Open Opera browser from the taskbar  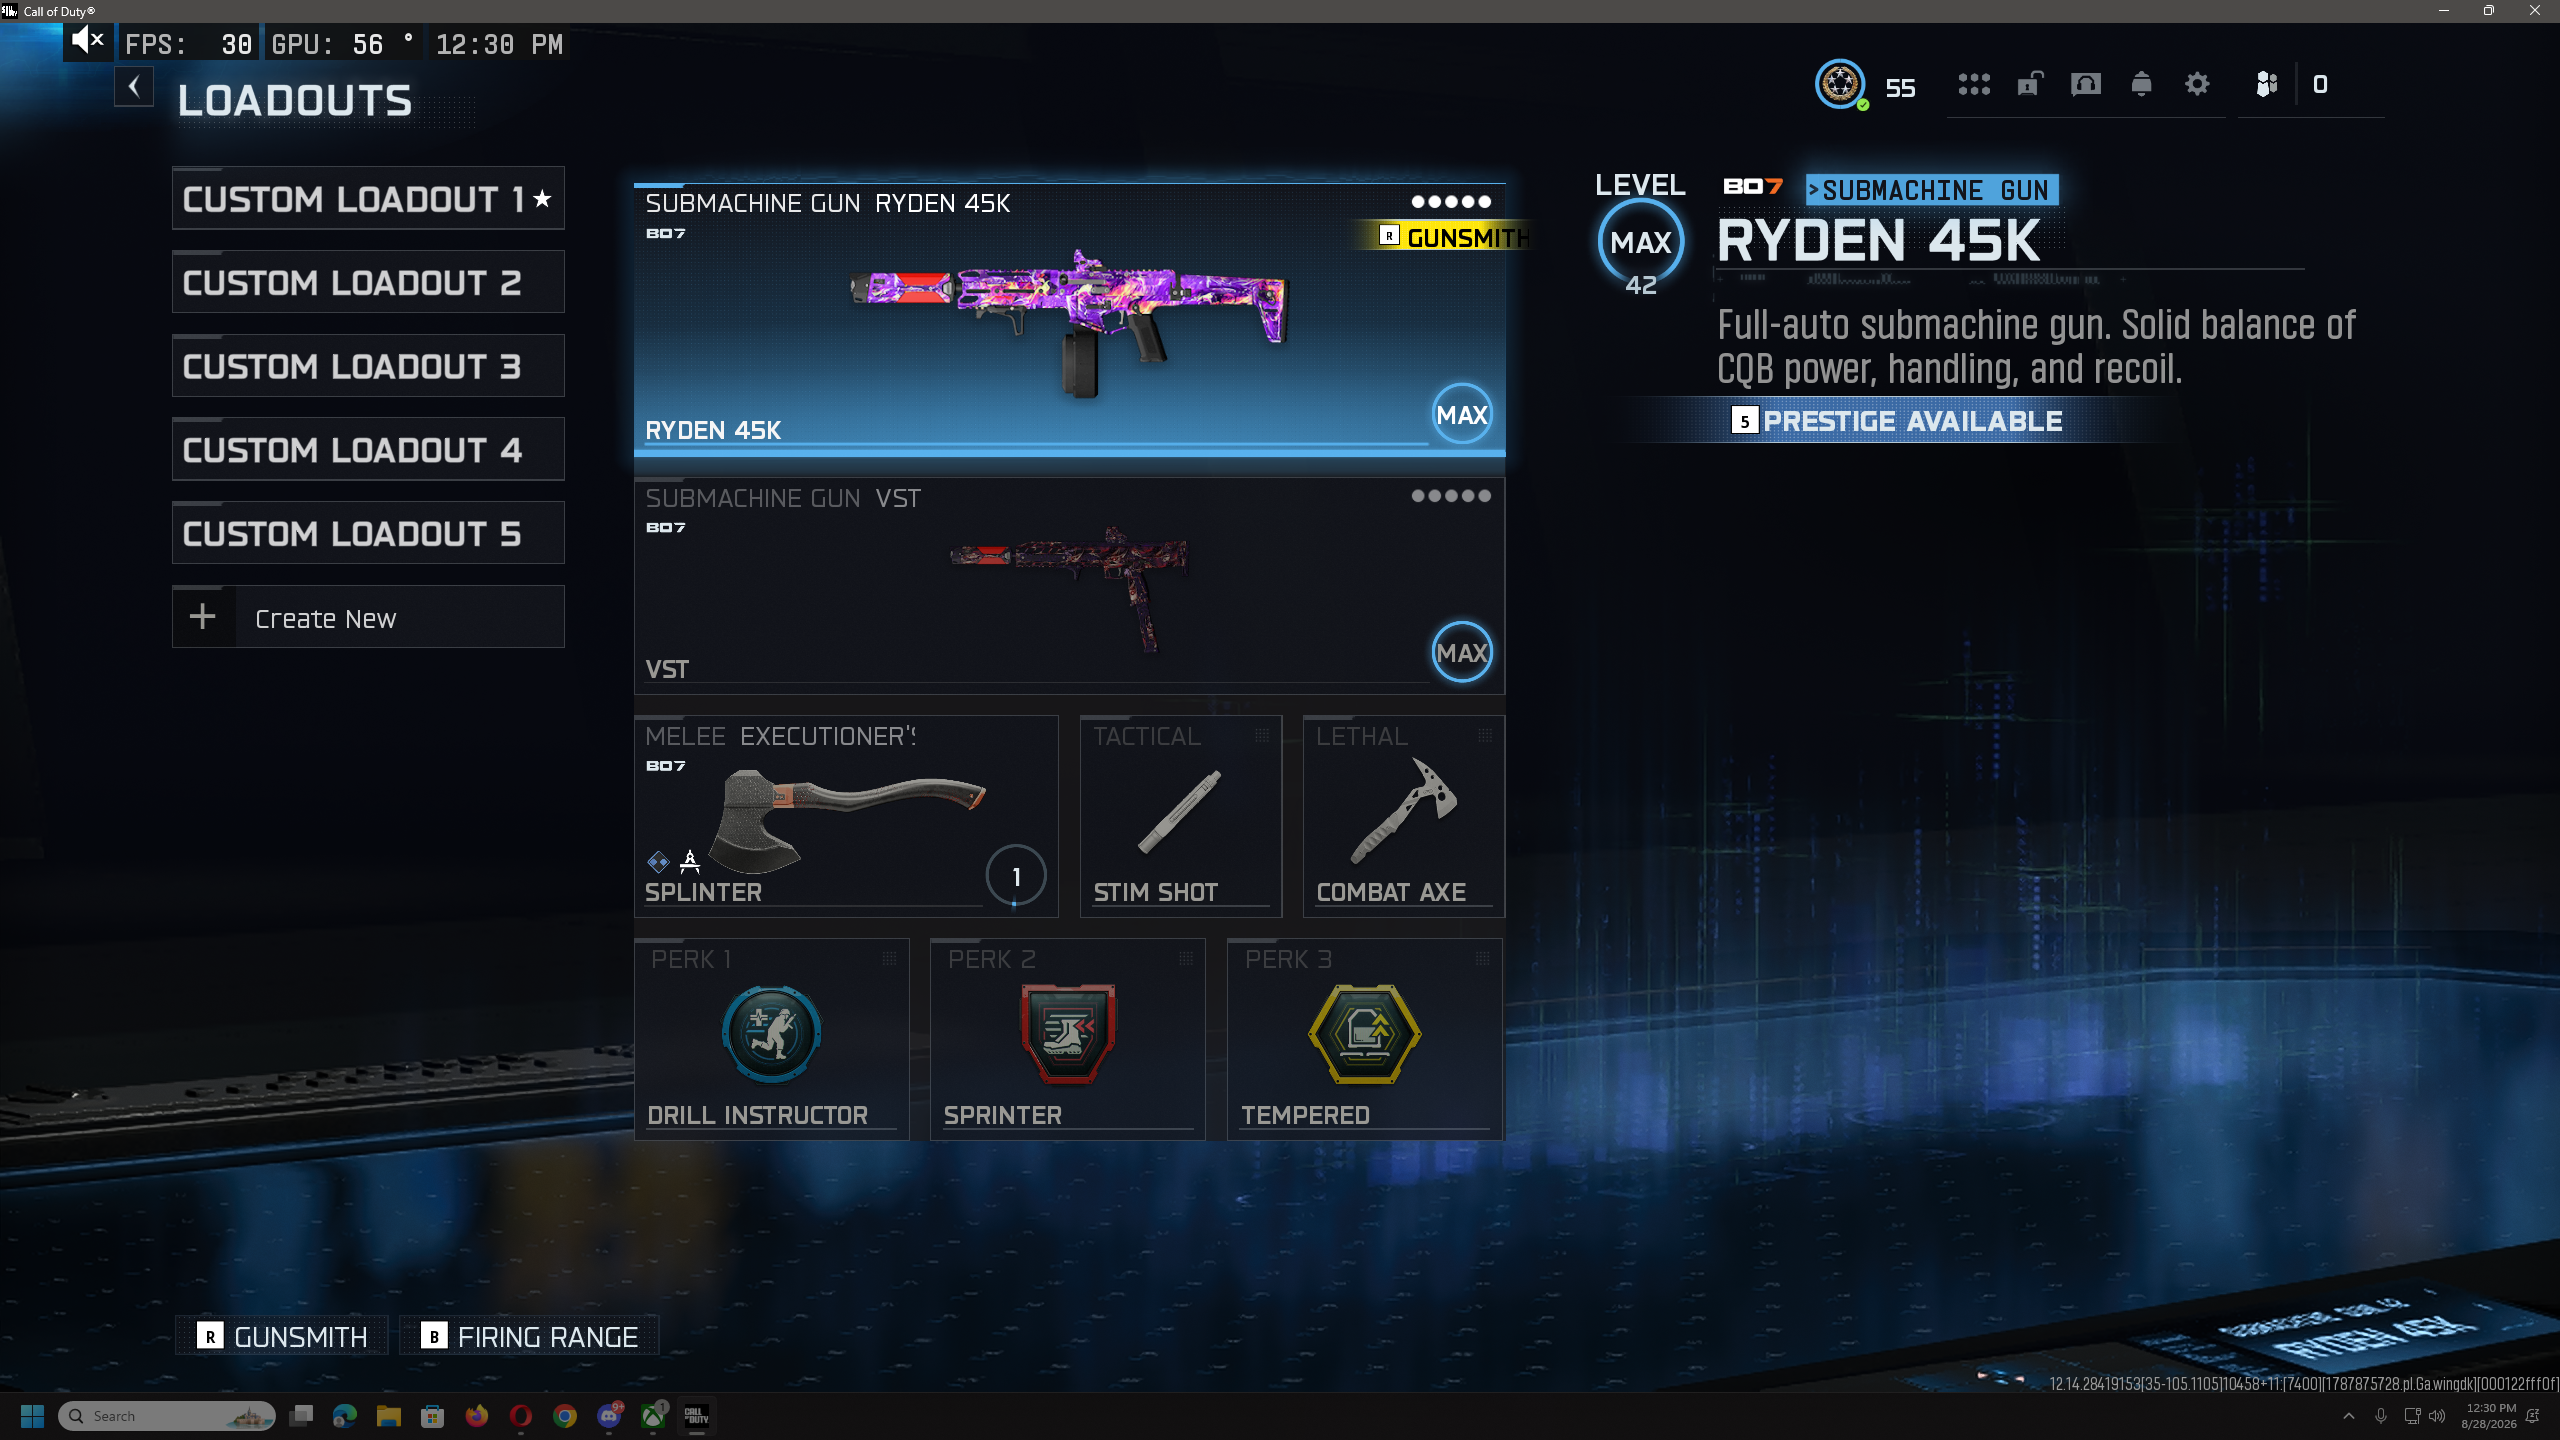point(521,1416)
